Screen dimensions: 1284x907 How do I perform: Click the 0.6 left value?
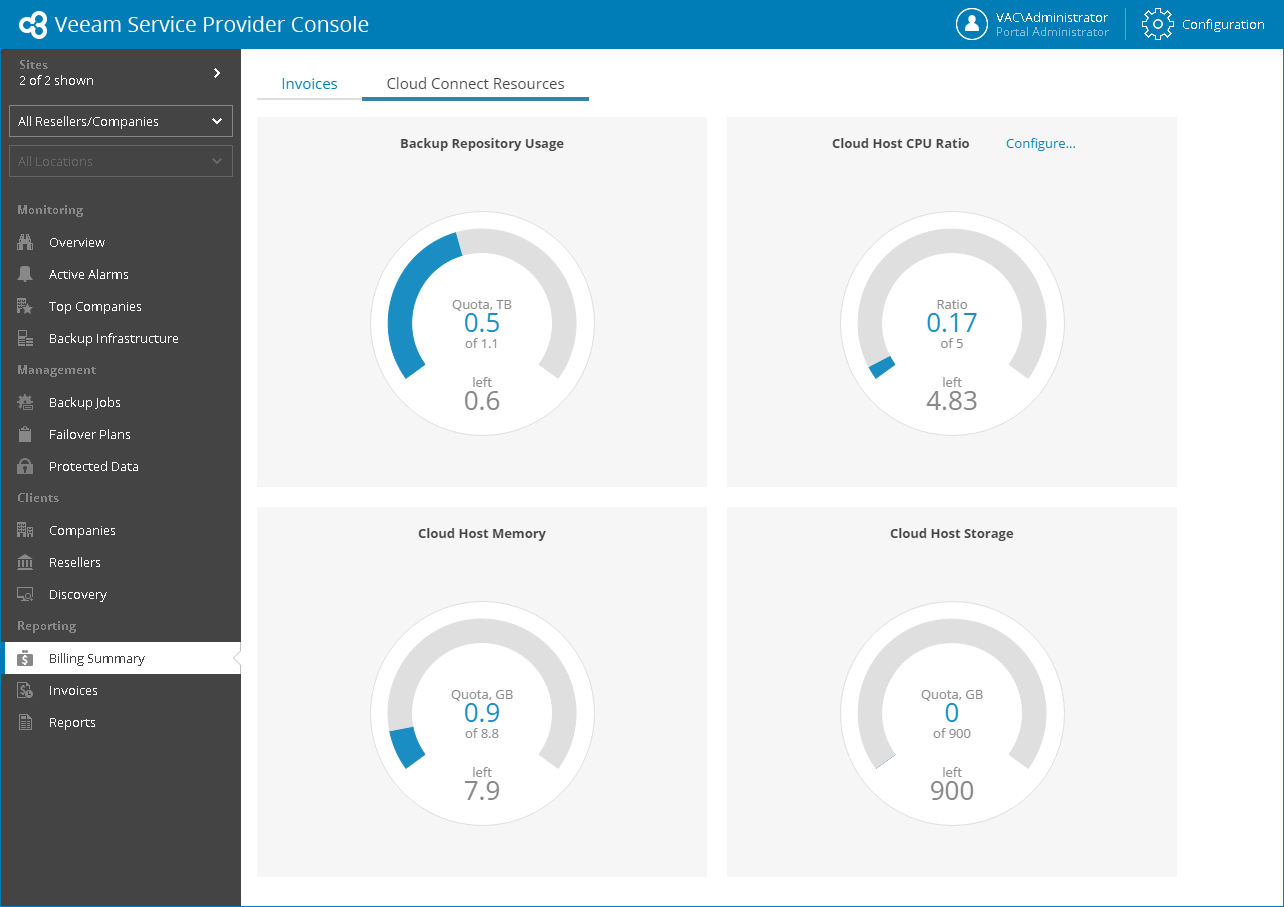point(482,401)
